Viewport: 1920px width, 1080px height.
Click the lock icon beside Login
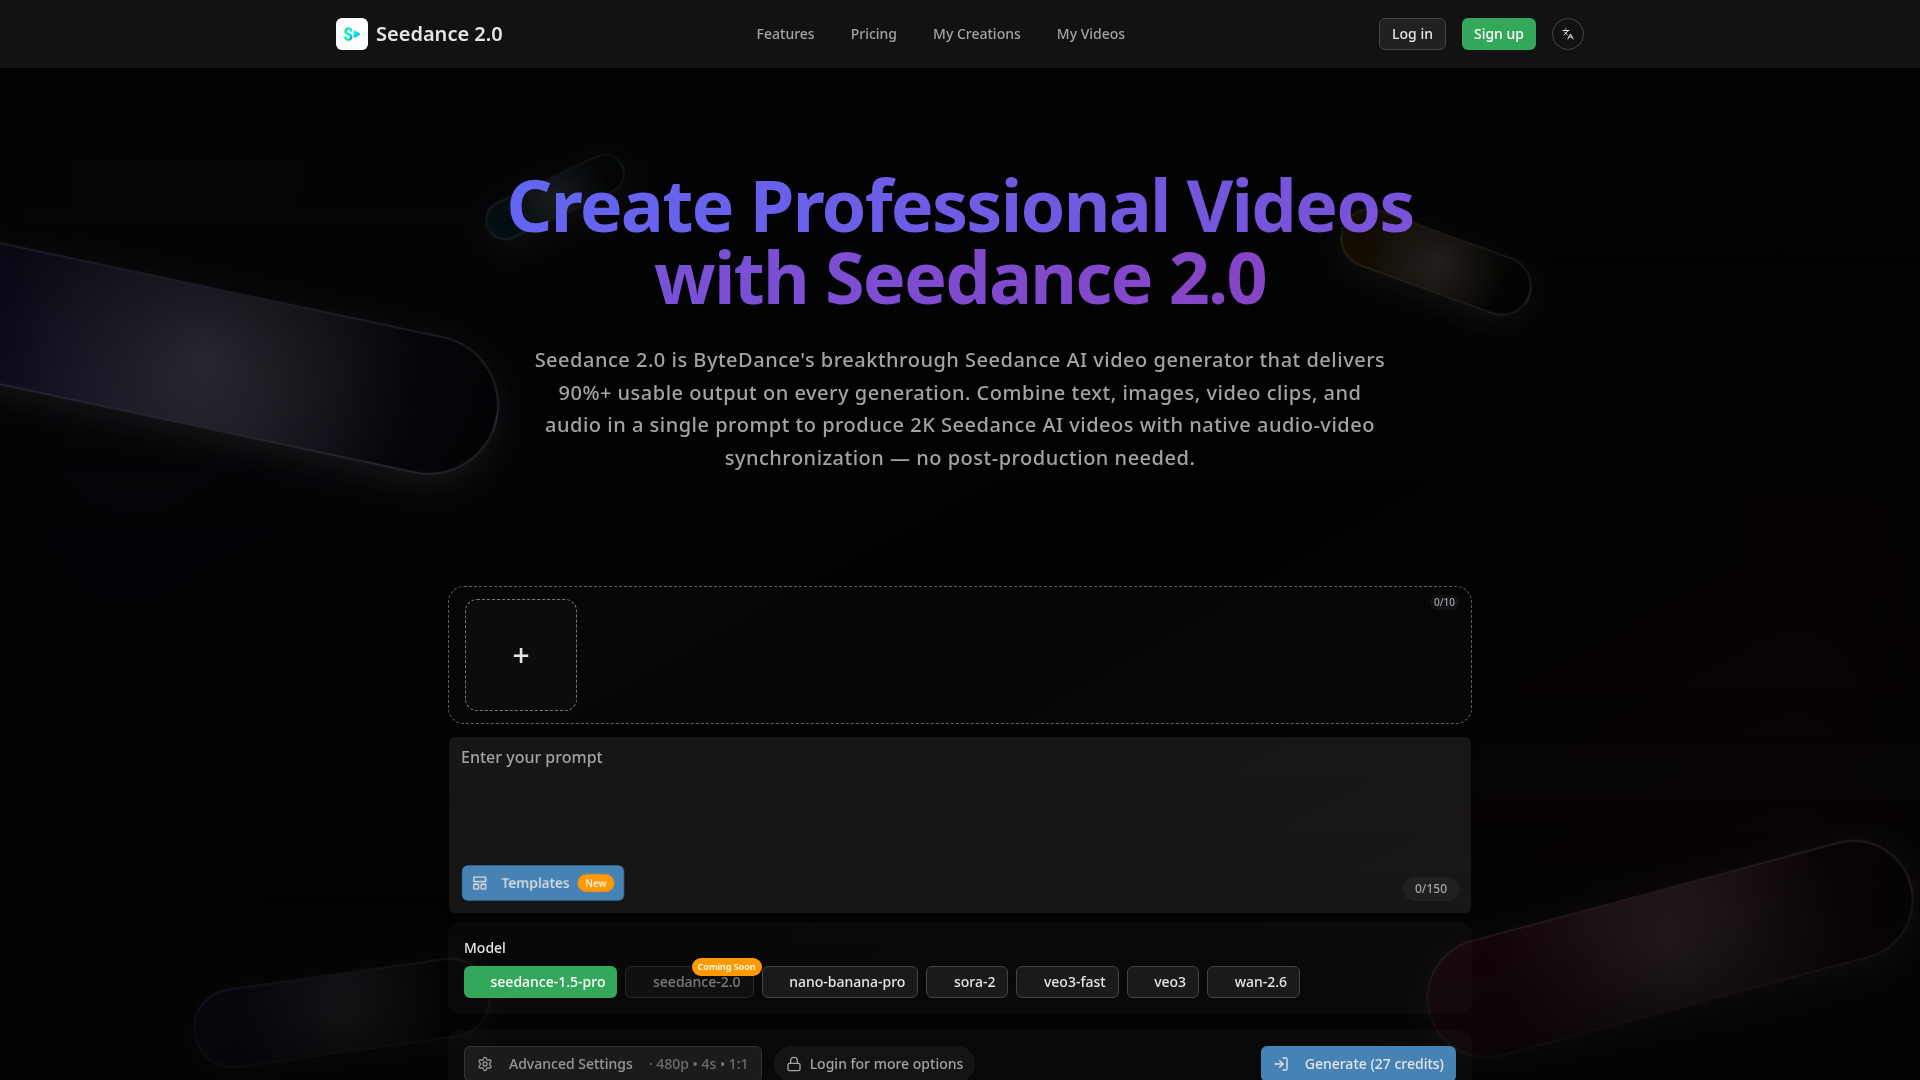(794, 1064)
